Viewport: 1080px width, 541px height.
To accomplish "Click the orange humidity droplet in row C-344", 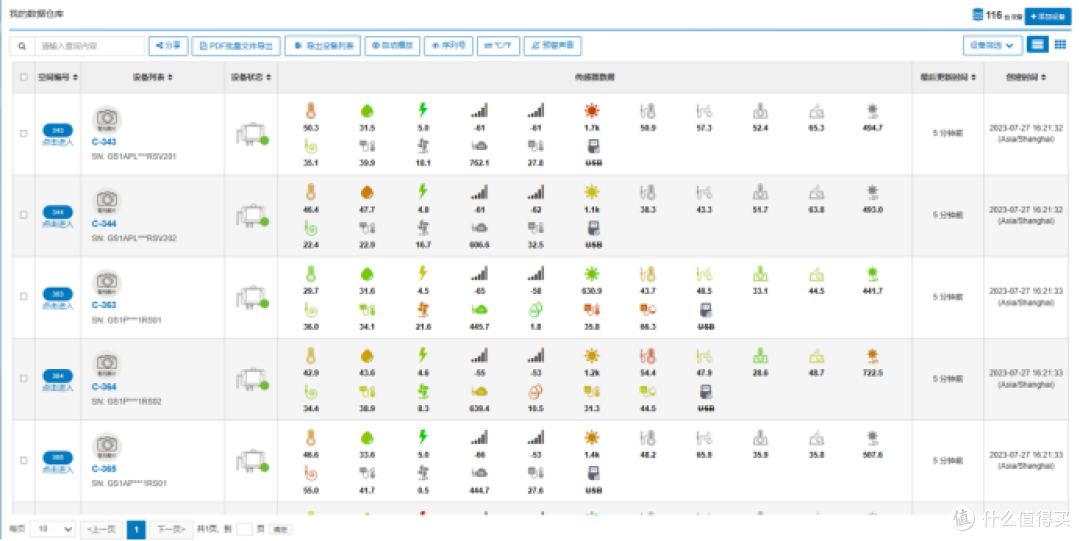I will [367, 192].
